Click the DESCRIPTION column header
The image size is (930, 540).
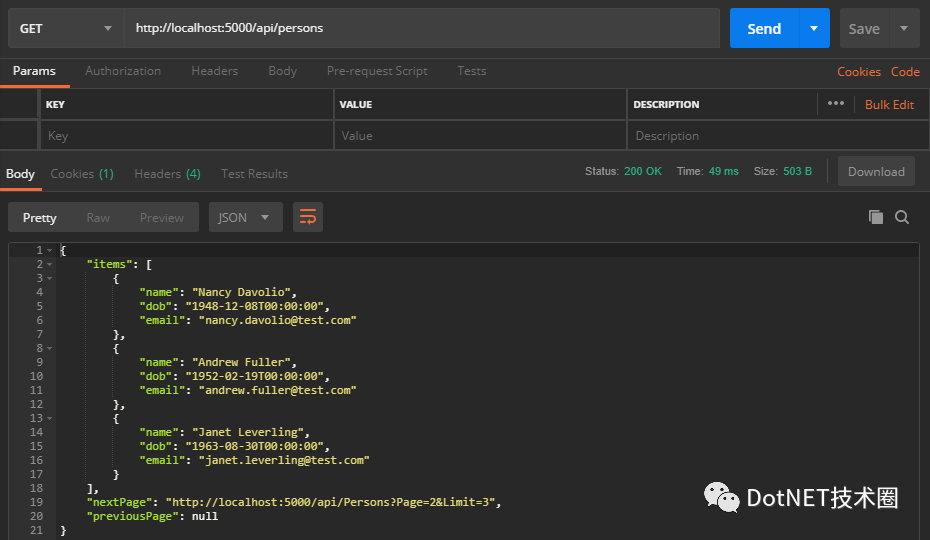(x=666, y=104)
